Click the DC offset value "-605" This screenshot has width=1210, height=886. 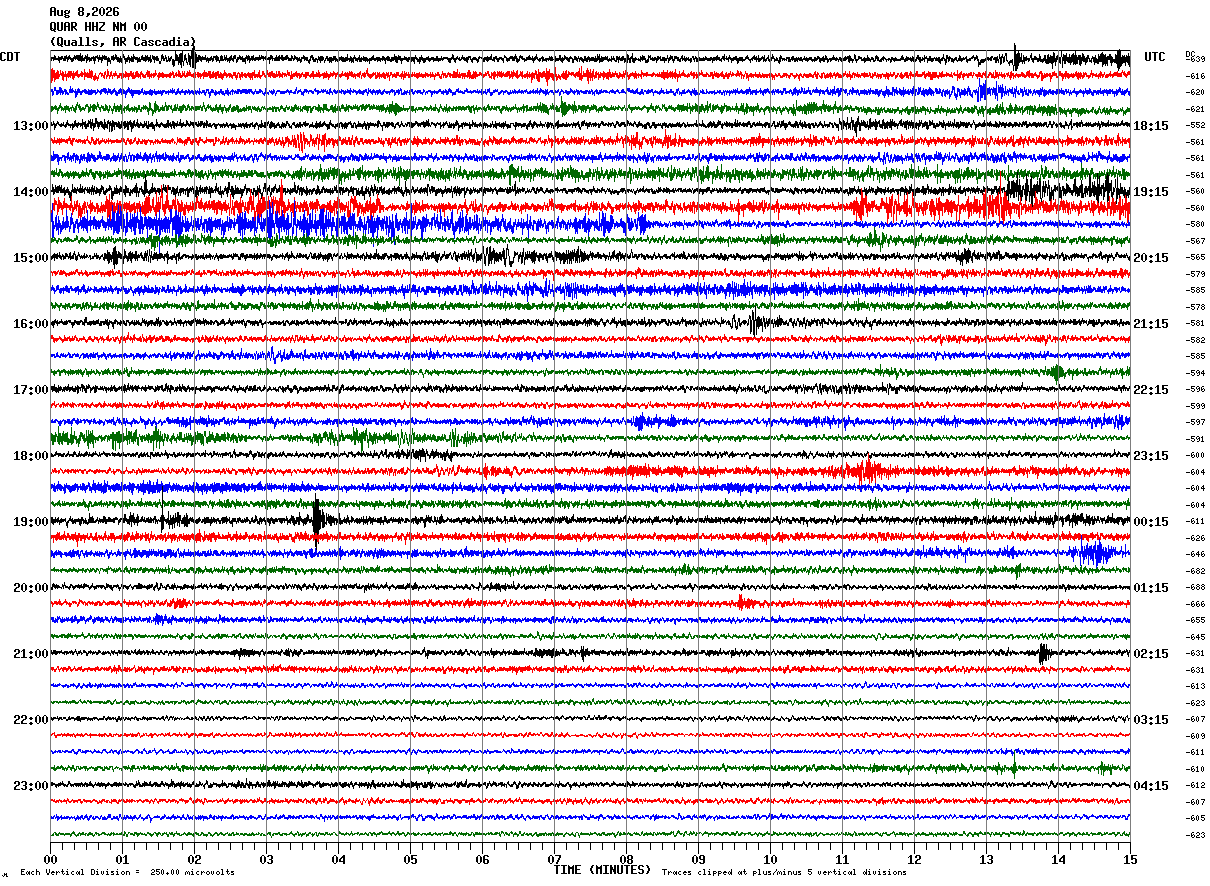(x=1195, y=818)
